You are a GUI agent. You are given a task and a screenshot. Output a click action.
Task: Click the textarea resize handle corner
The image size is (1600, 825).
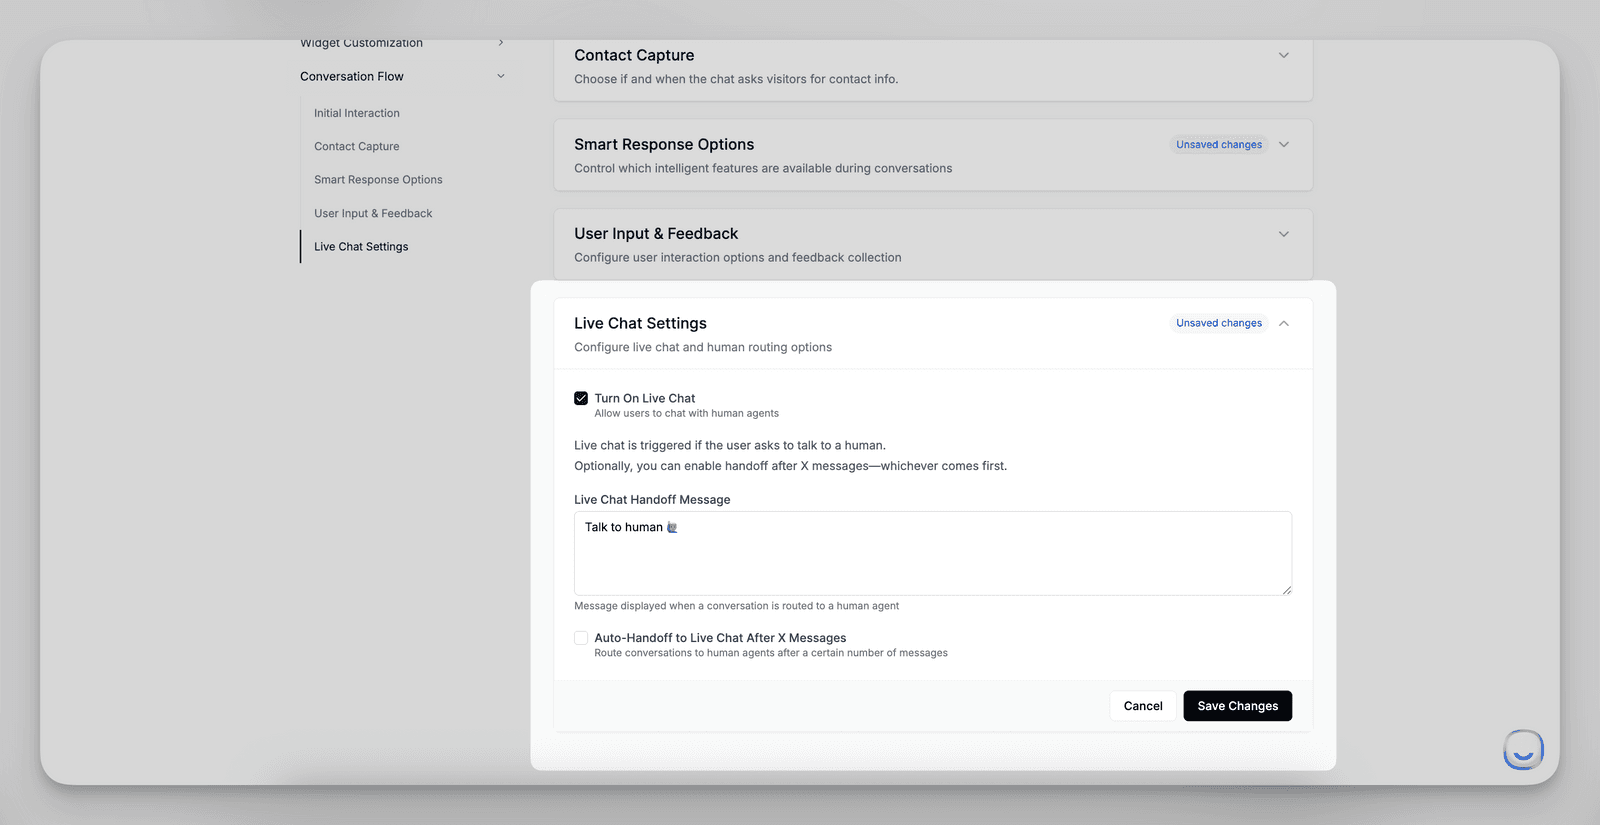(1286, 589)
